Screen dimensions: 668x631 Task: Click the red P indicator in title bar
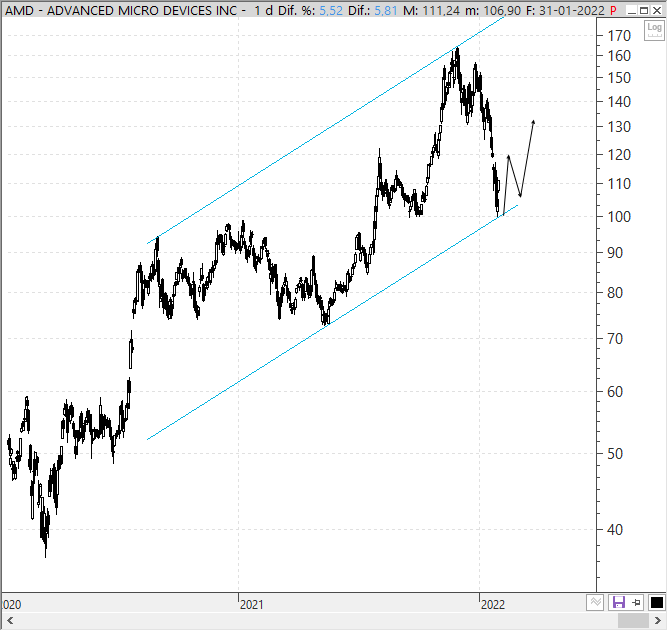pyautogui.click(x=613, y=11)
